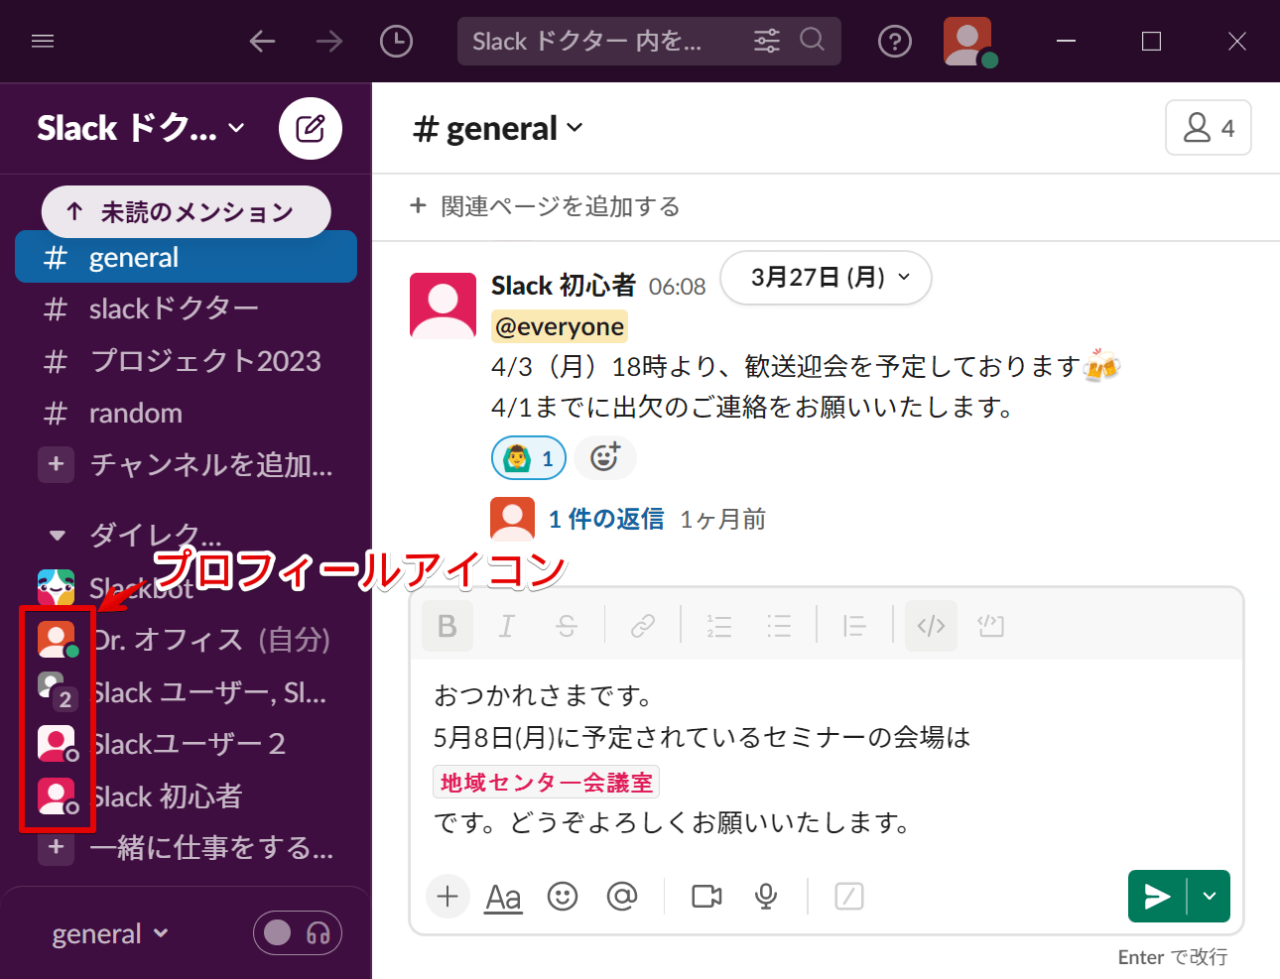Open slash shortcuts icon
Screen dimensions: 1280x979
pyautogui.click(x=849, y=896)
